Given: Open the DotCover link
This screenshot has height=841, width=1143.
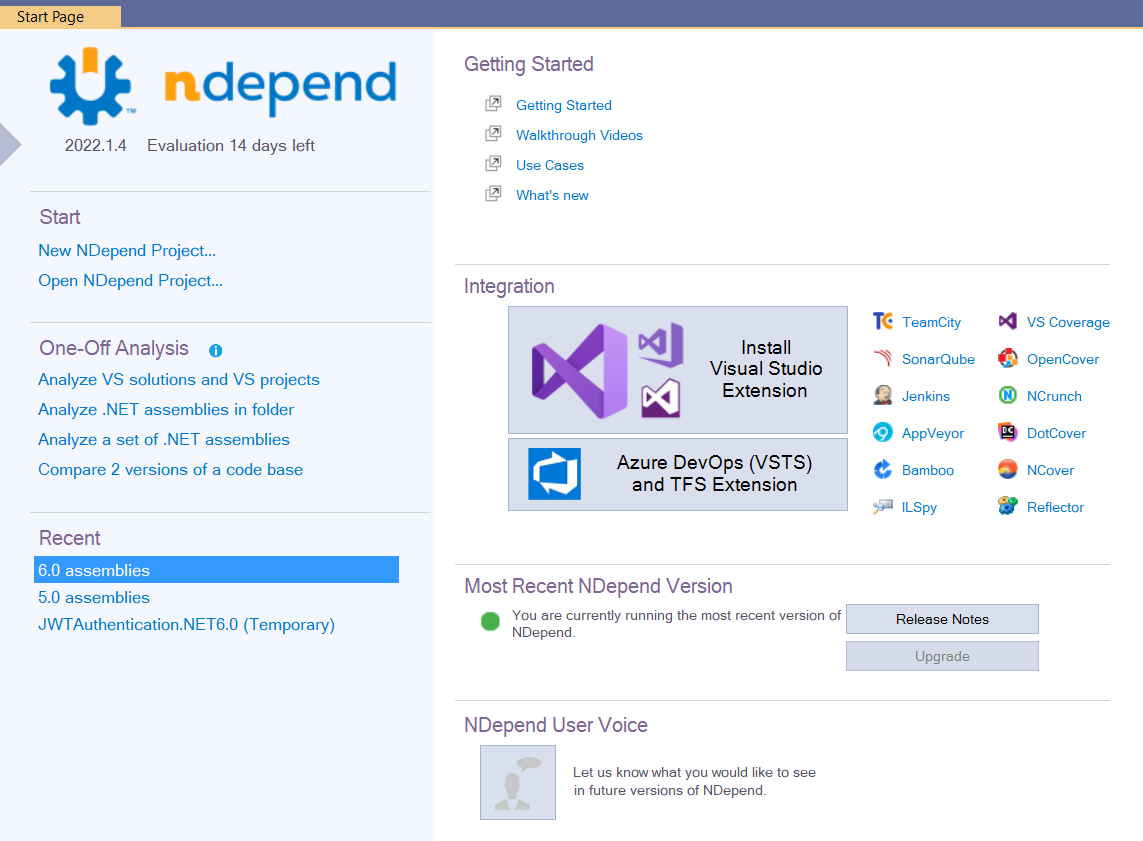Looking at the screenshot, I should pyautogui.click(x=1056, y=434).
